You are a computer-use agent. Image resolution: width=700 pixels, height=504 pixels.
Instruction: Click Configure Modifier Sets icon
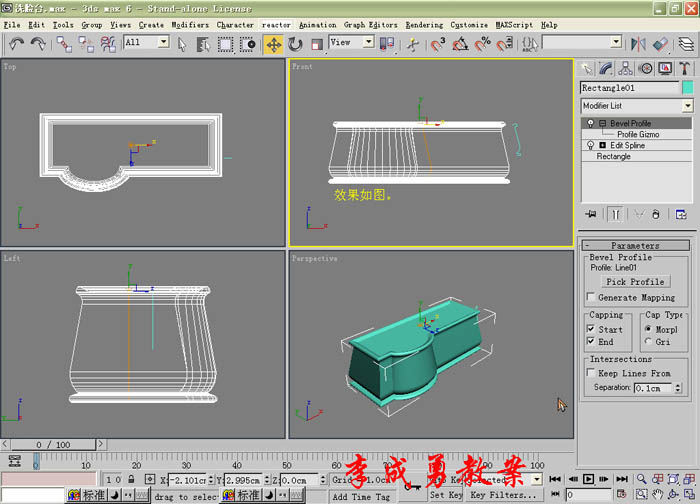(x=681, y=214)
